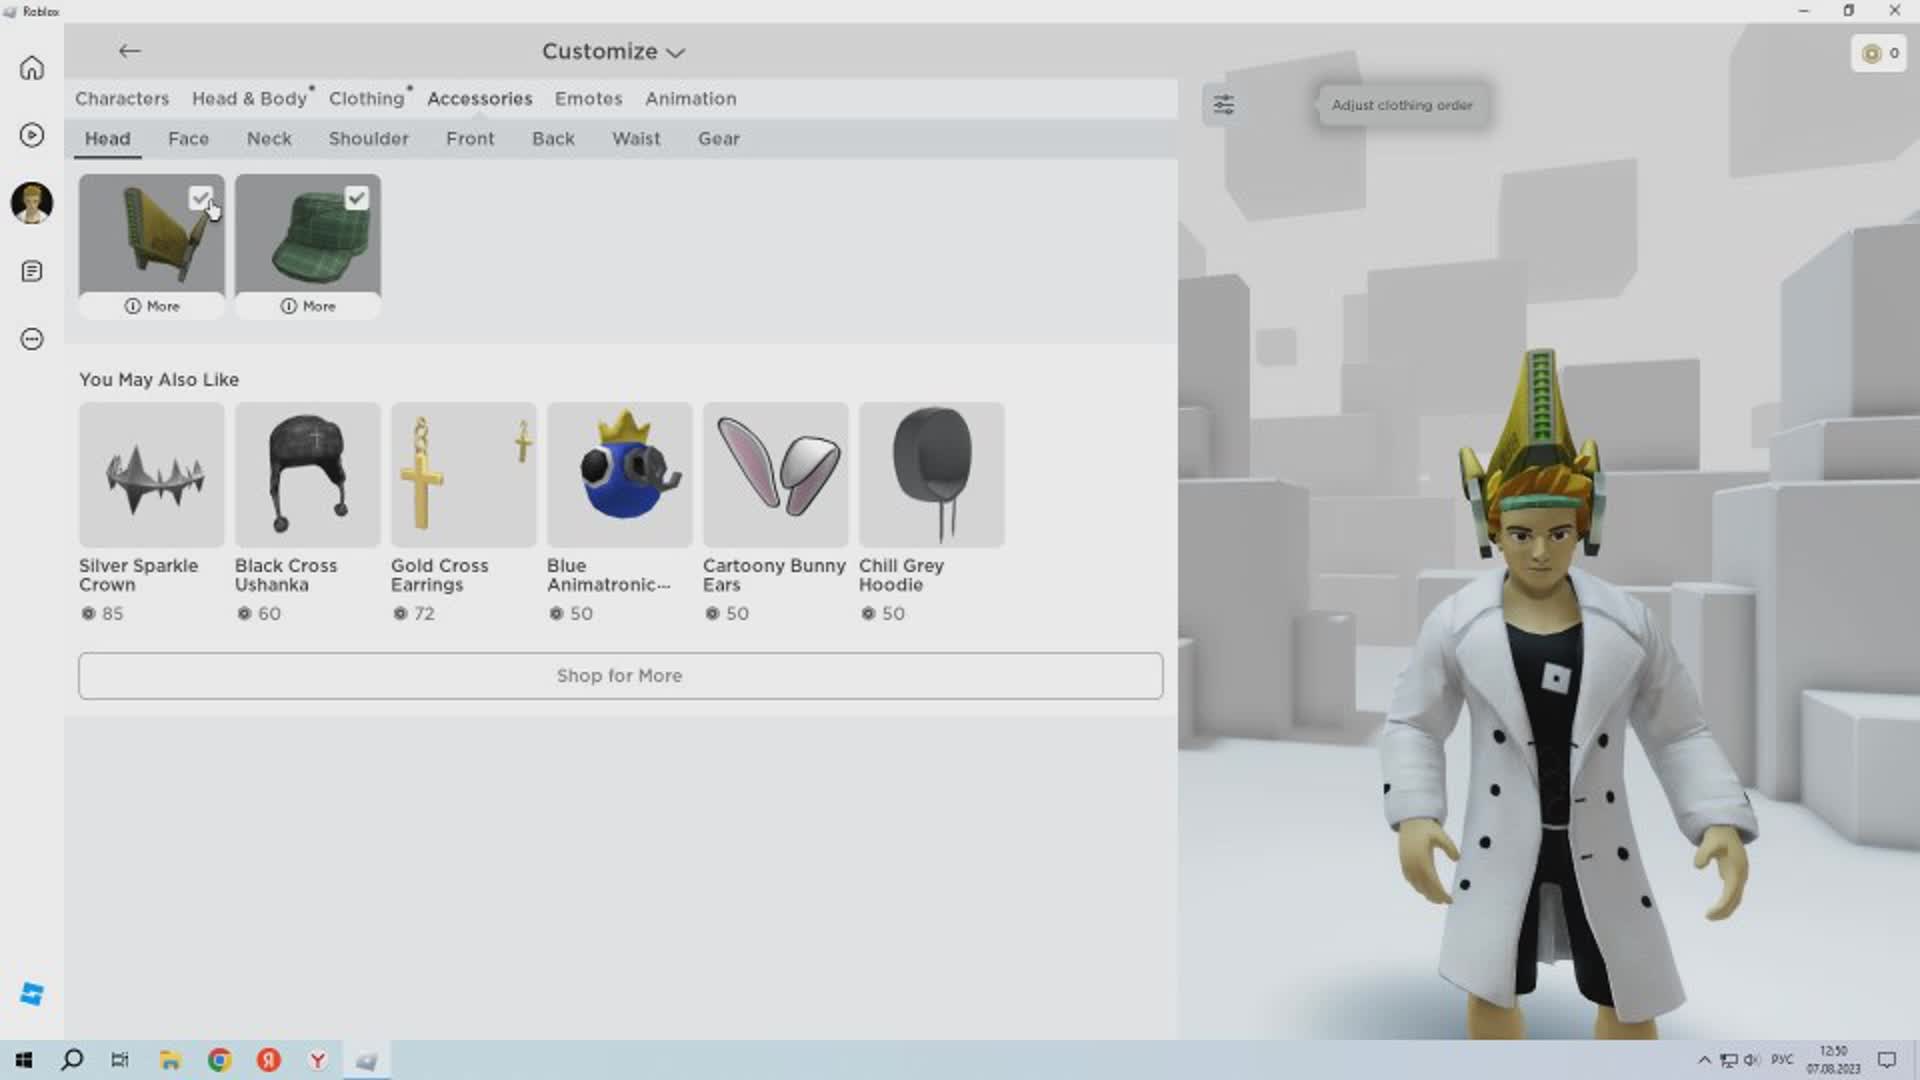Enable the Silver Sparkle Crown item
The height and width of the screenshot is (1080, 1920).
(150, 473)
